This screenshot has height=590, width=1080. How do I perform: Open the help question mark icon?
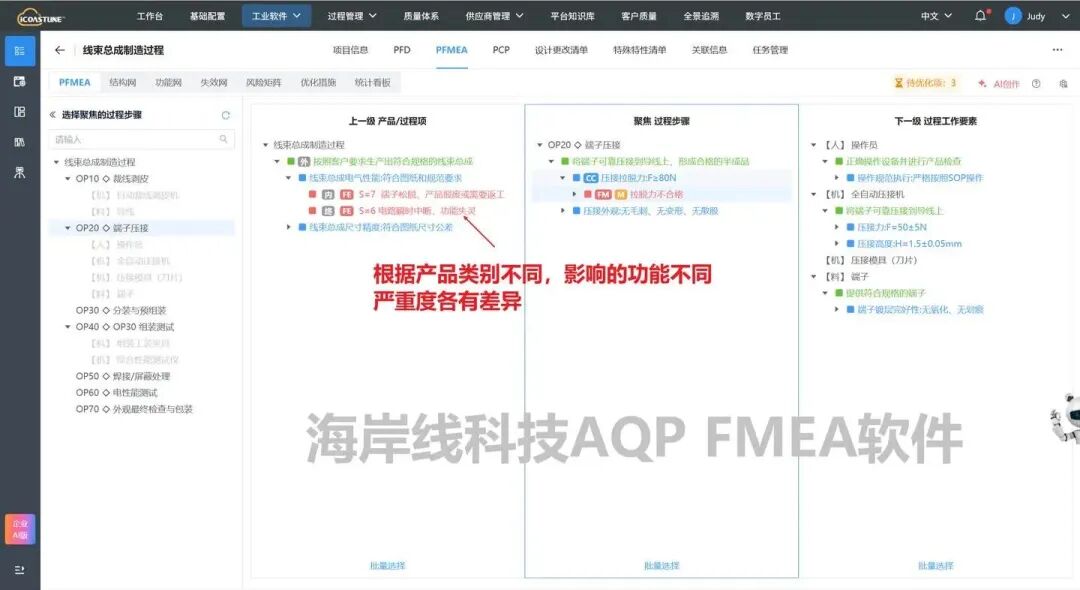click(x=1036, y=83)
